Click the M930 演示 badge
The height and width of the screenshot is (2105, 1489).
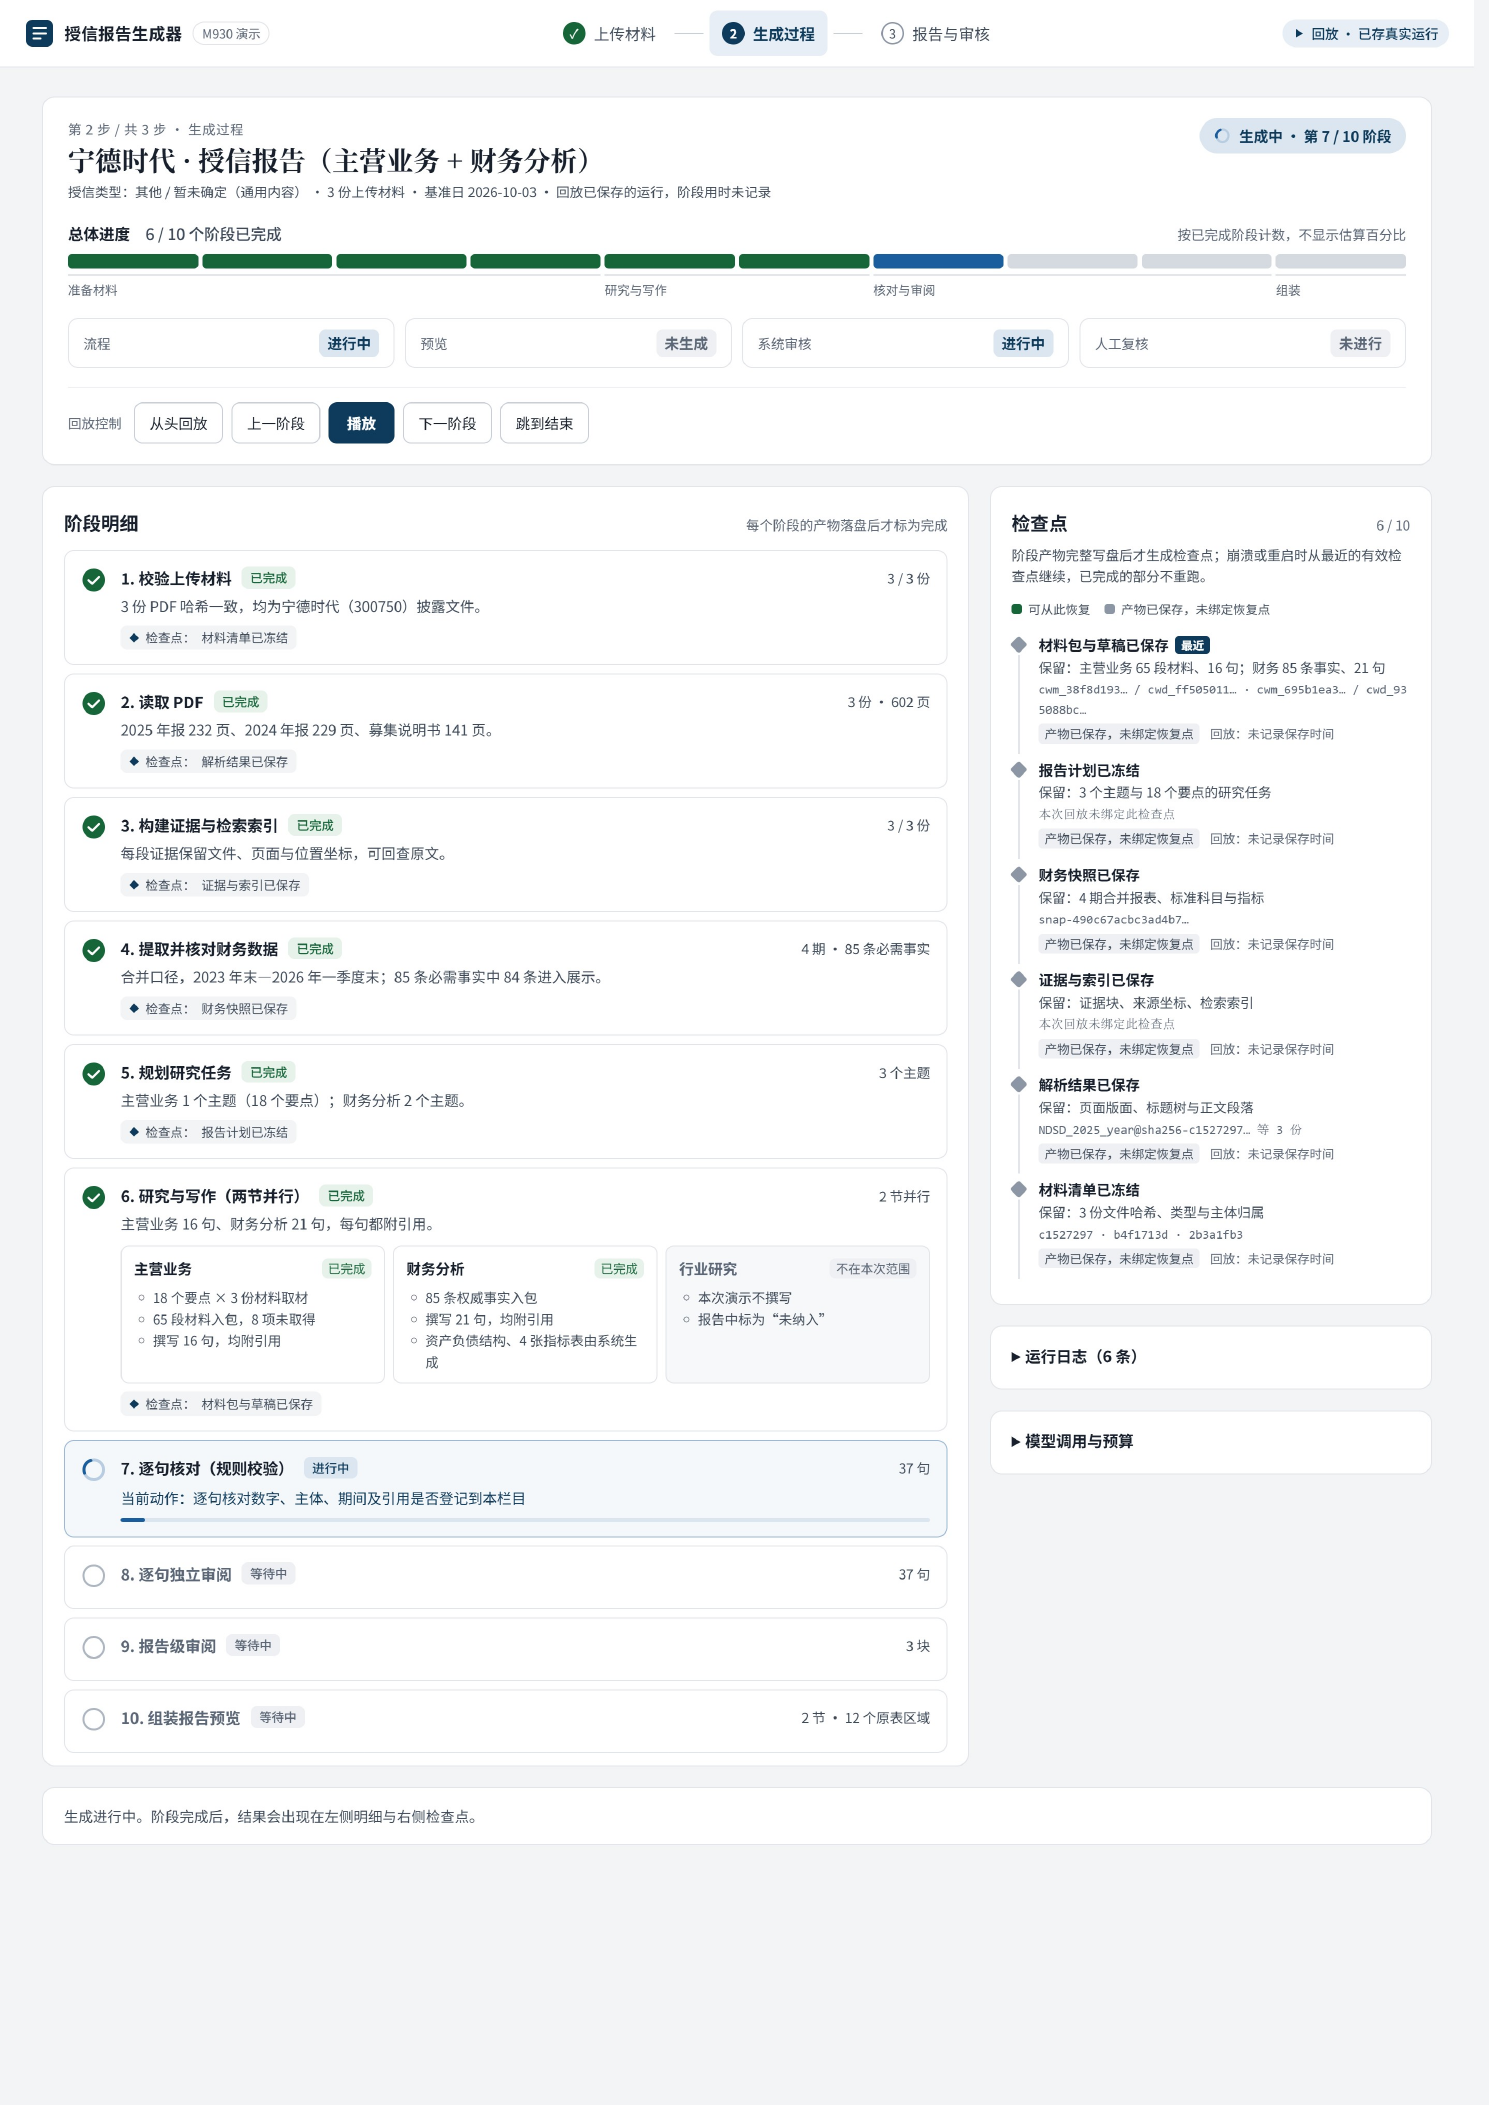pos(231,34)
